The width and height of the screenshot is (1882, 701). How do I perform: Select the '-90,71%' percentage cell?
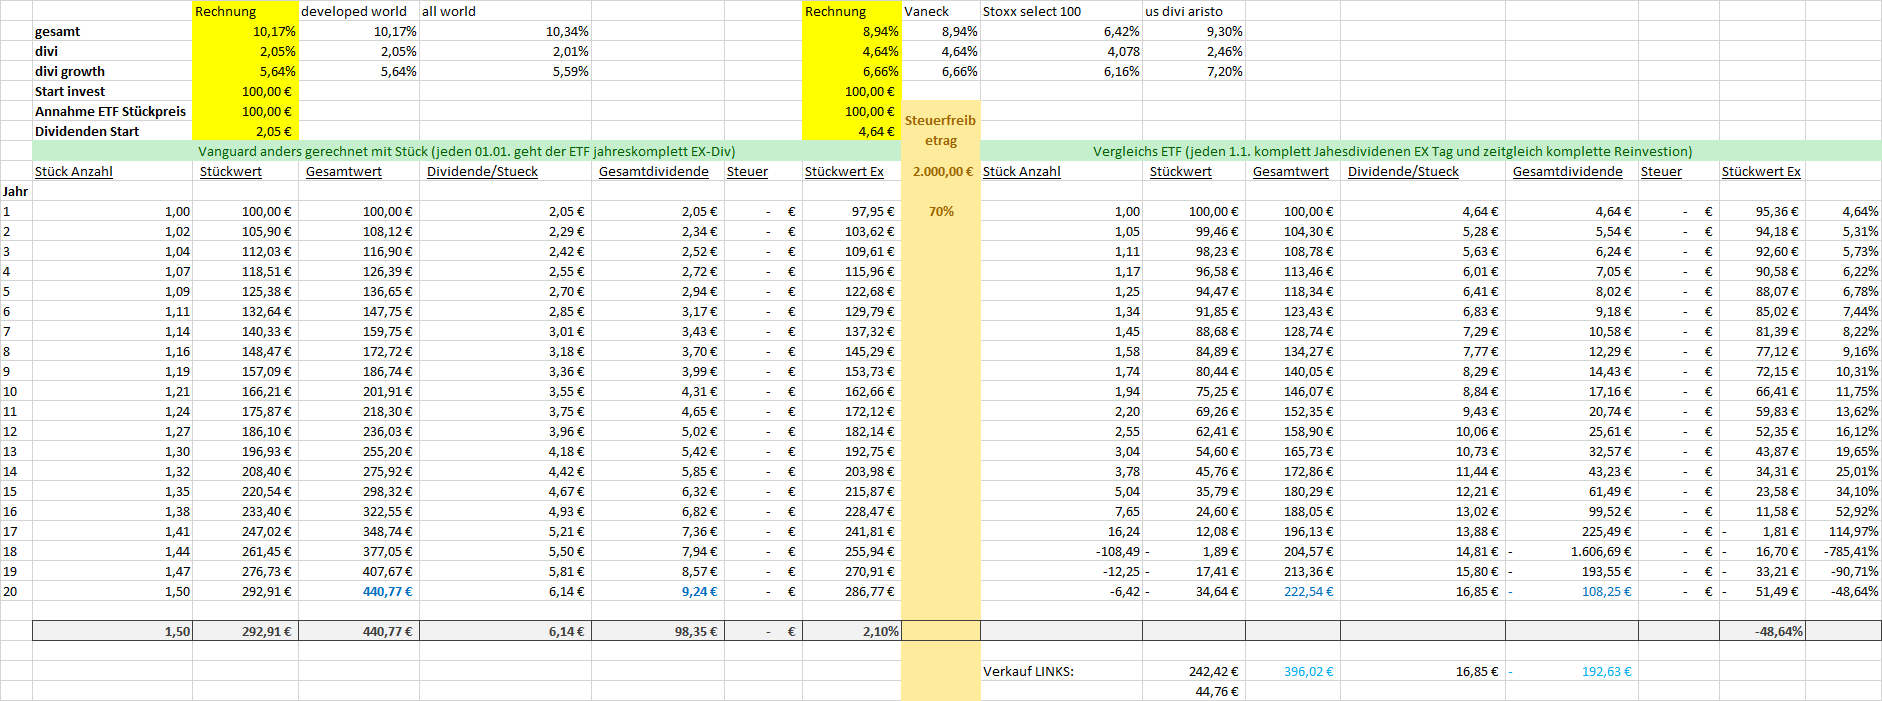1843,571
